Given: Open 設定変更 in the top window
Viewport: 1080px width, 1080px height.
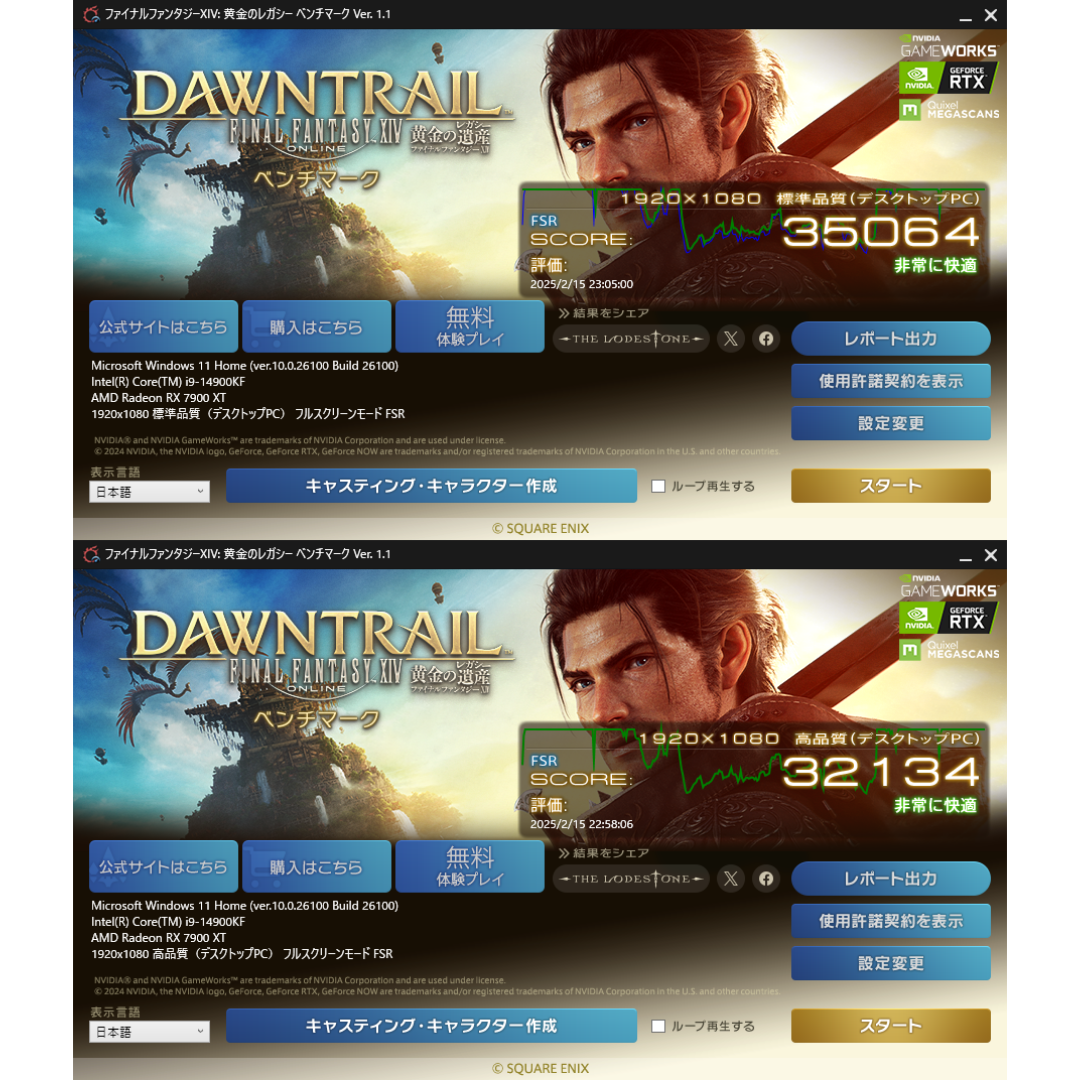Looking at the screenshot, I should coord(891,423).
